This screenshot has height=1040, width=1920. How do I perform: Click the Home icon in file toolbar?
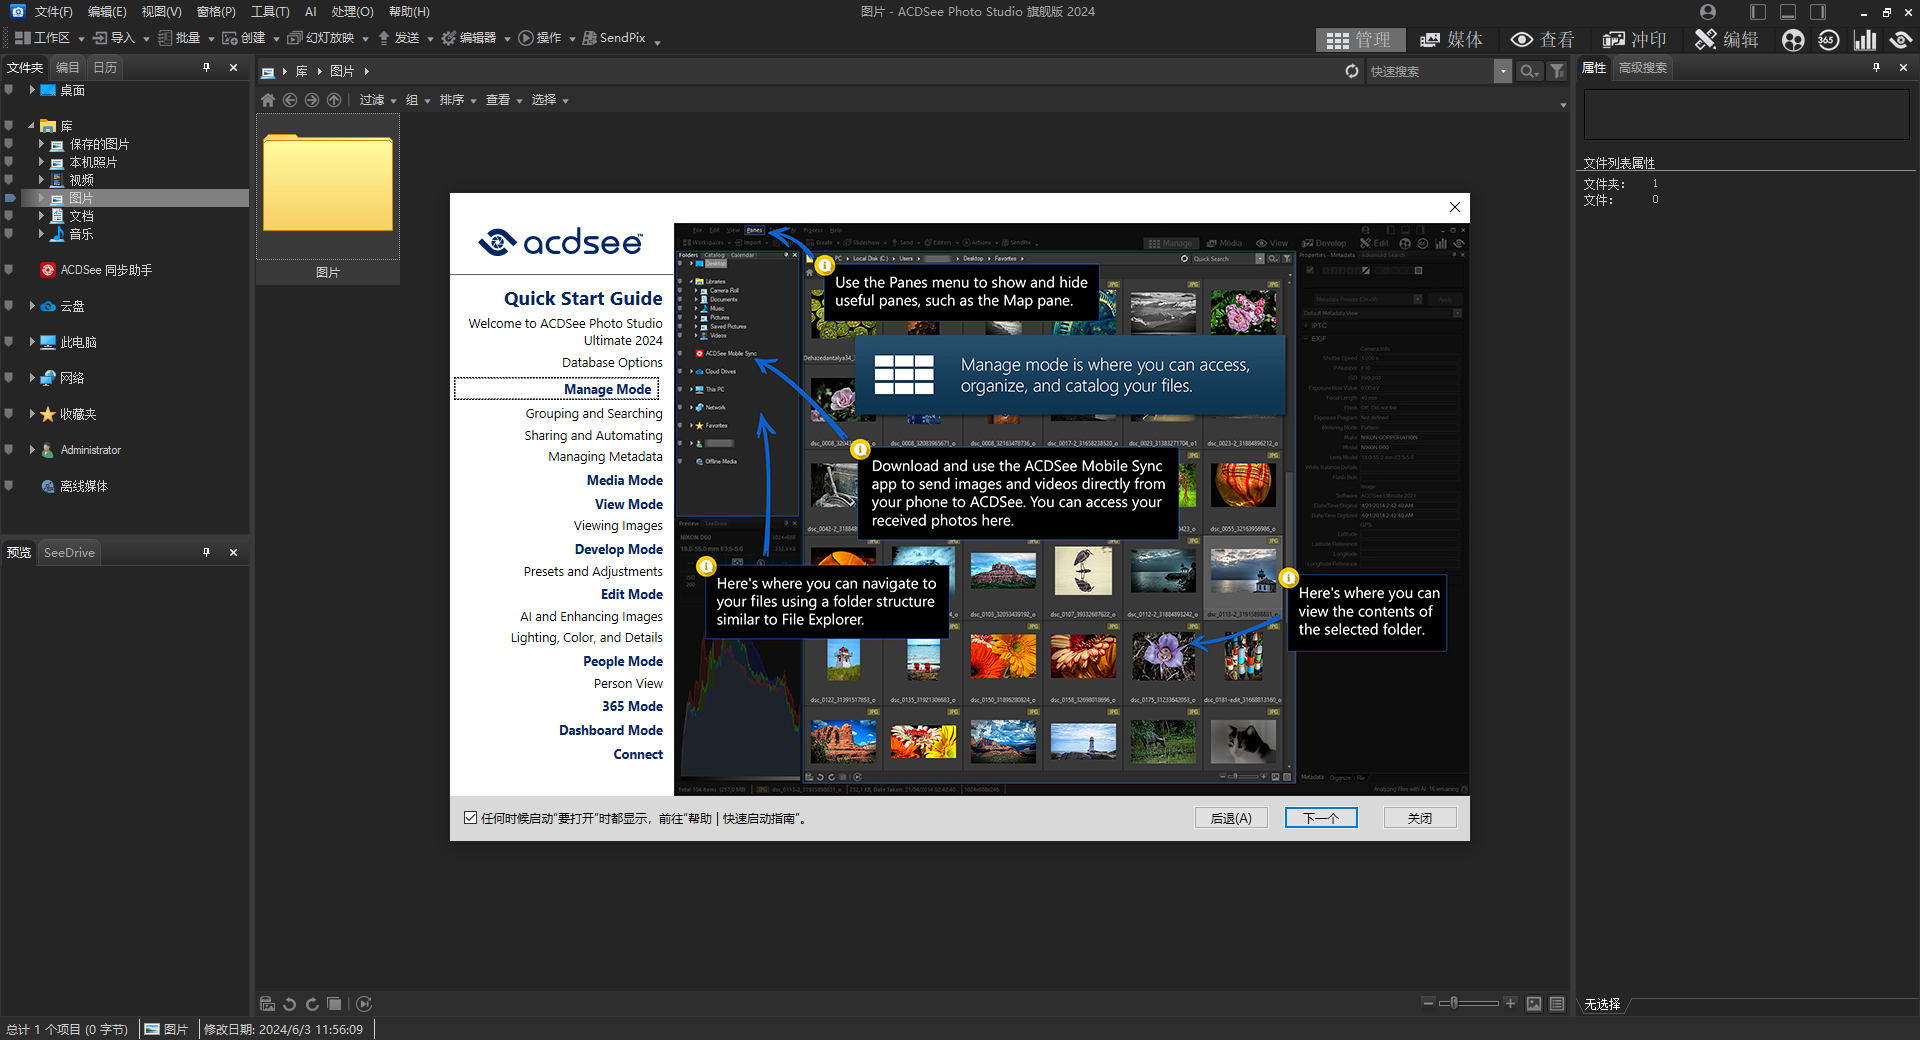point(267,100)
